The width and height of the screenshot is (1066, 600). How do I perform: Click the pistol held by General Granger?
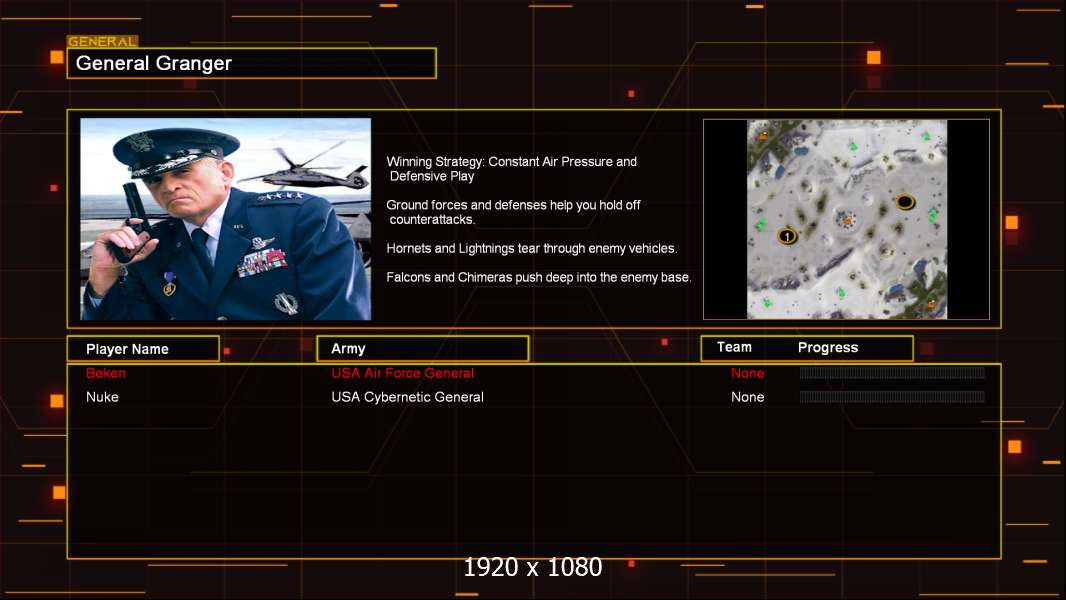(x=131, y=213)
